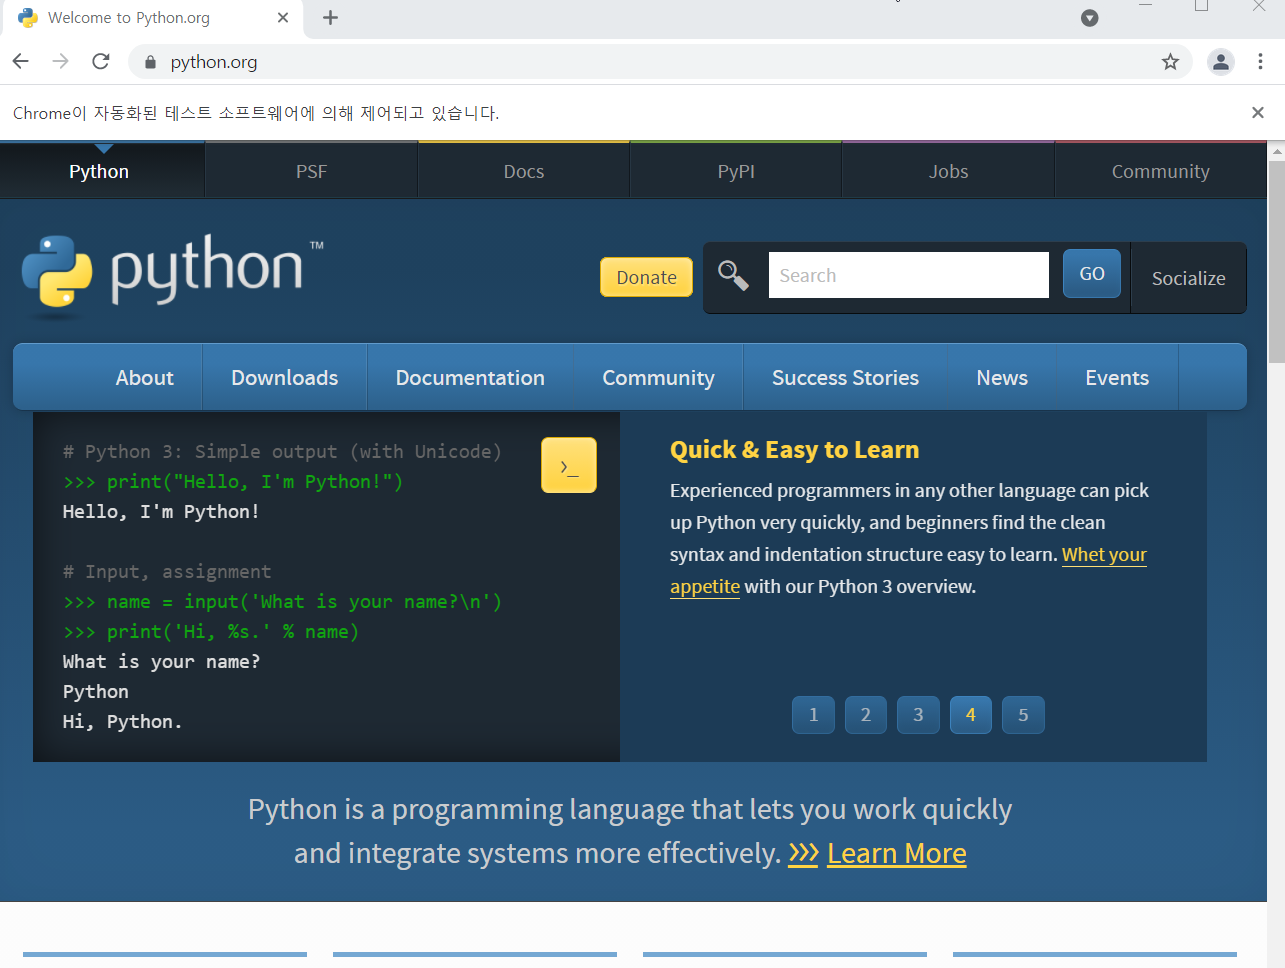Show slide 2 of the code carousel
The image size is (1285, 968).
[866, 715]
